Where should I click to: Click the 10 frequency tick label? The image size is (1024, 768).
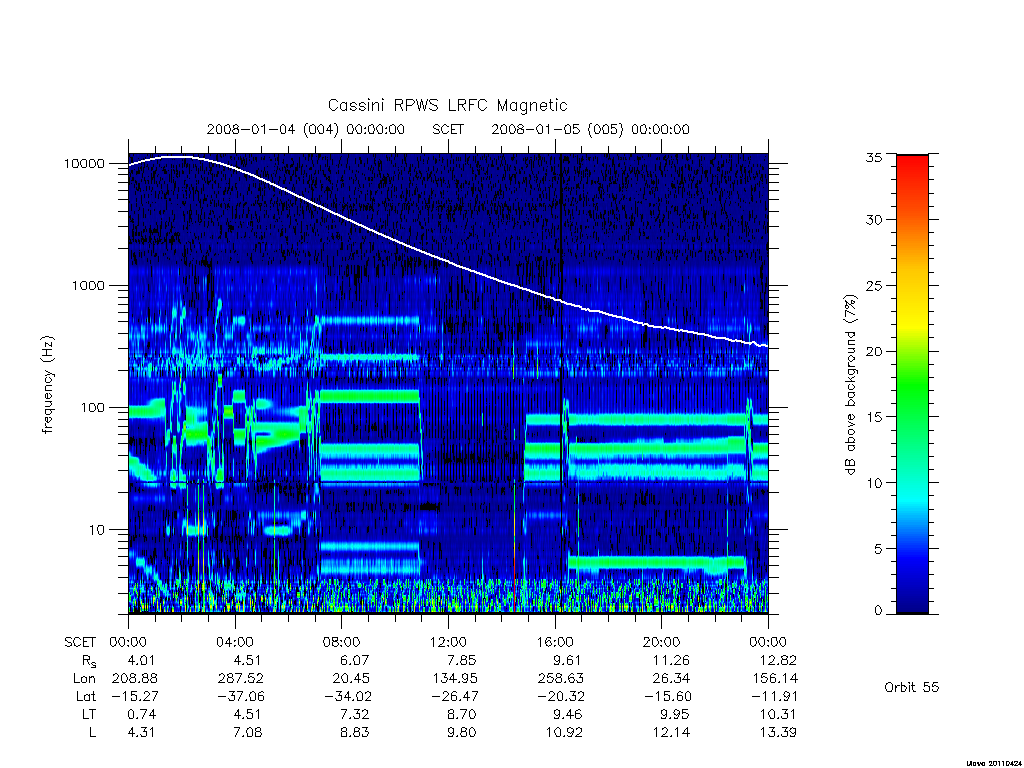[97, 530]
